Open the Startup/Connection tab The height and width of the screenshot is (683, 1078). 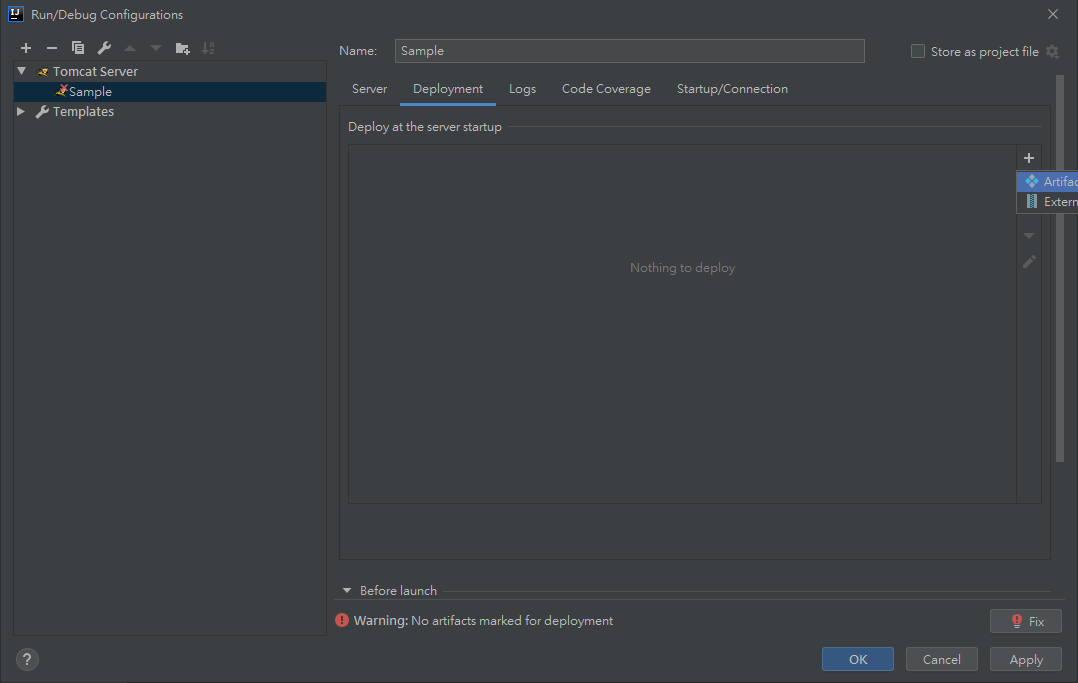(x=732, y=89)
